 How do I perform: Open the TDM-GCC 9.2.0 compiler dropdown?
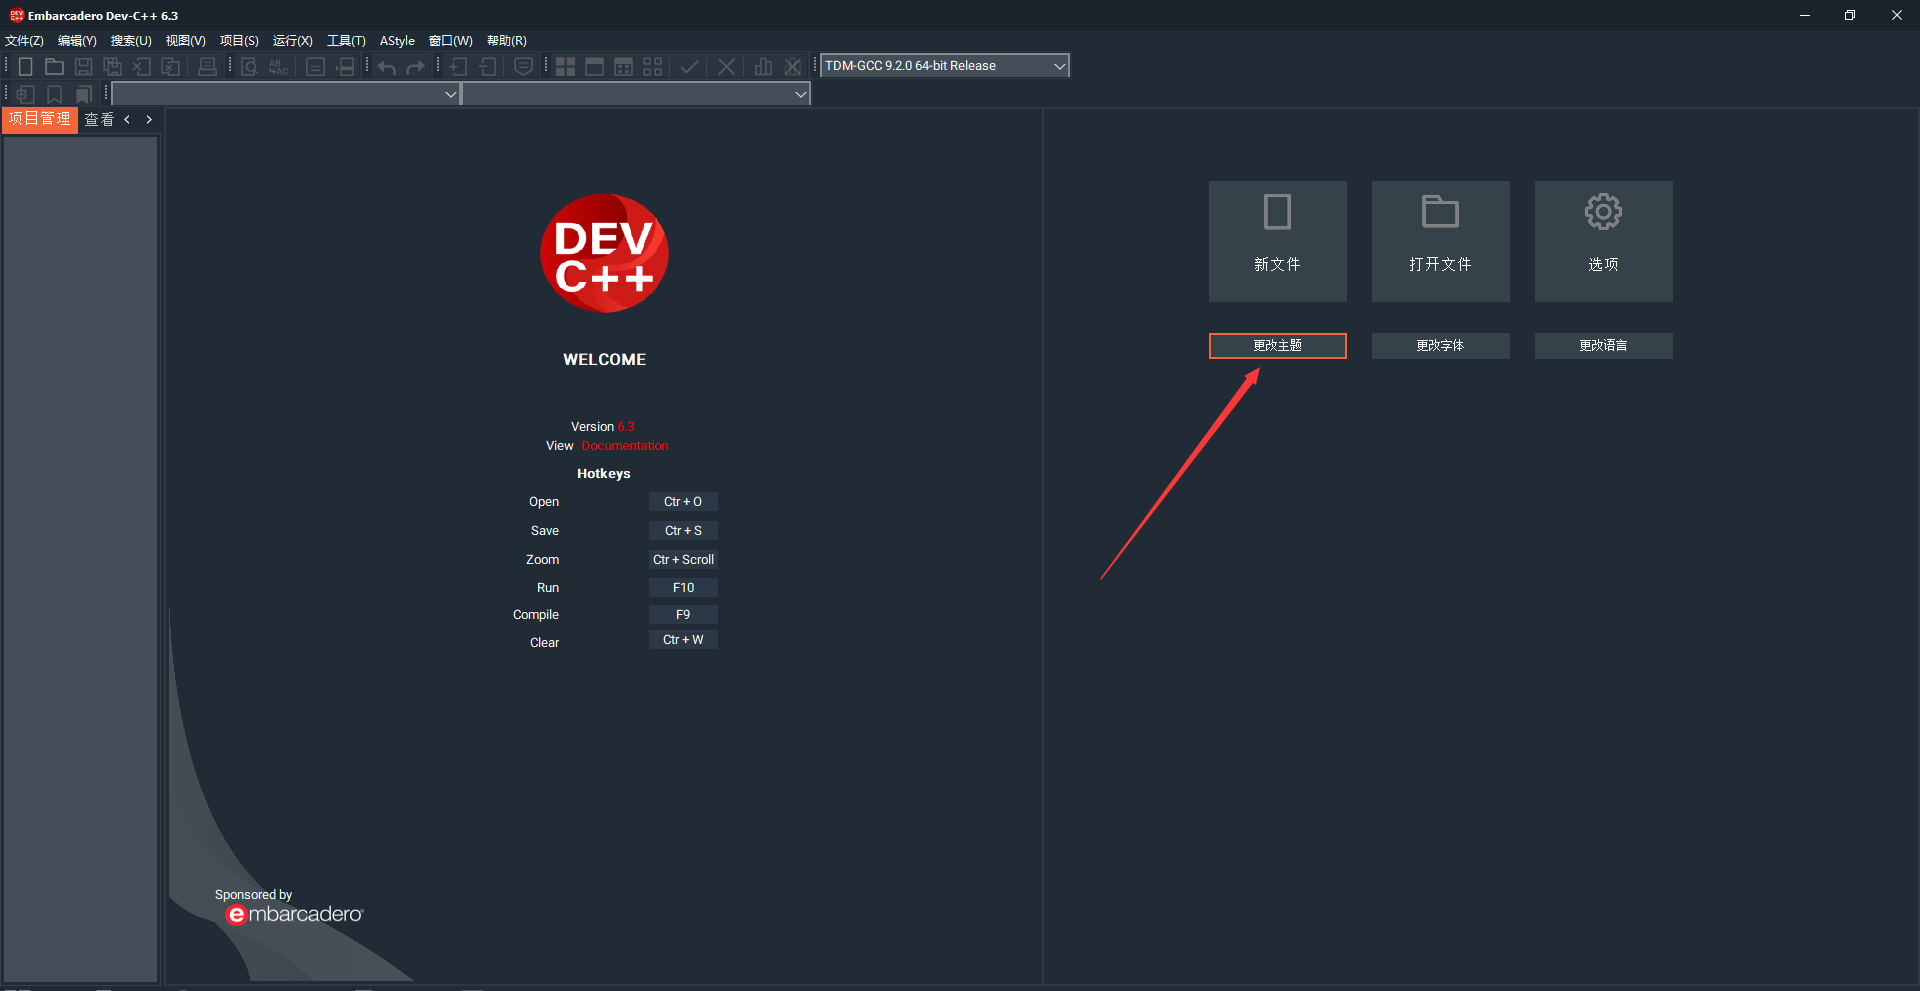tap(1058, 65)
